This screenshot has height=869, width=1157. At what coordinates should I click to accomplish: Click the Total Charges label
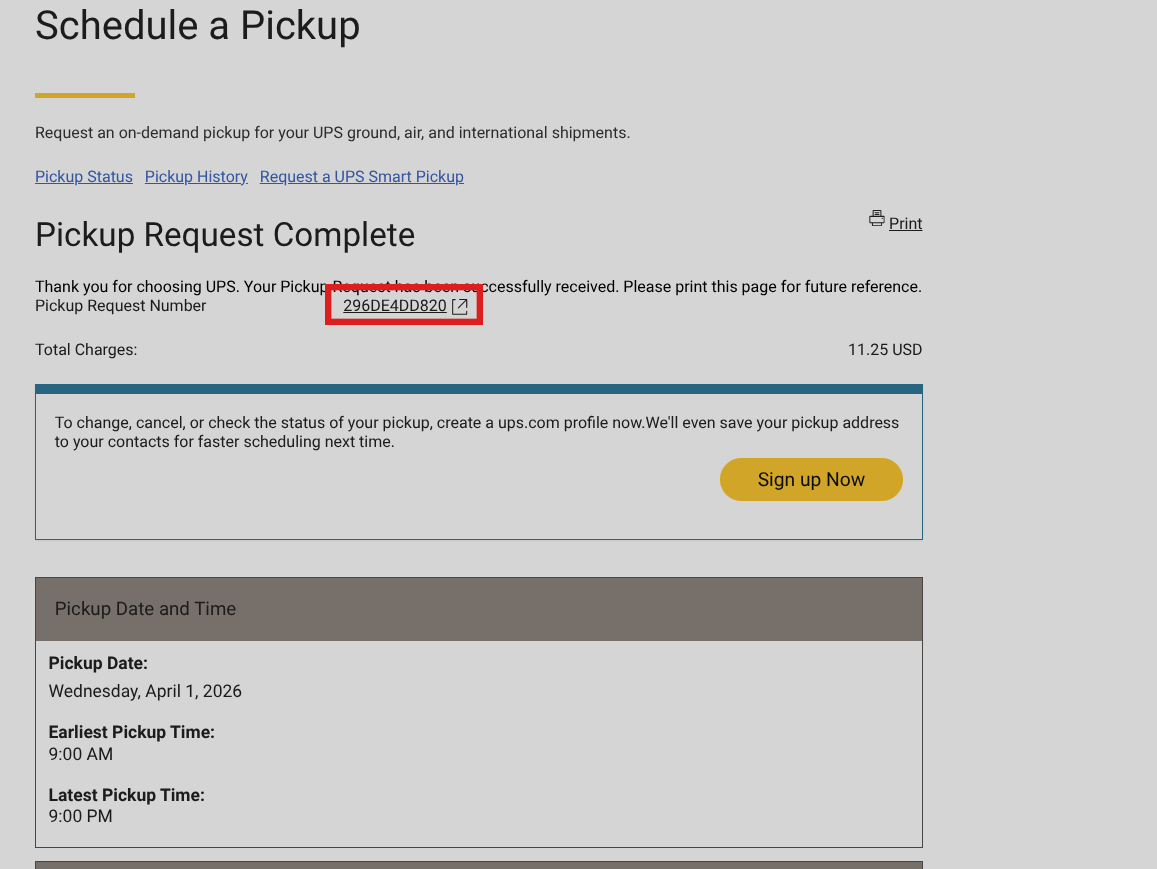click(x=86, y=350)
